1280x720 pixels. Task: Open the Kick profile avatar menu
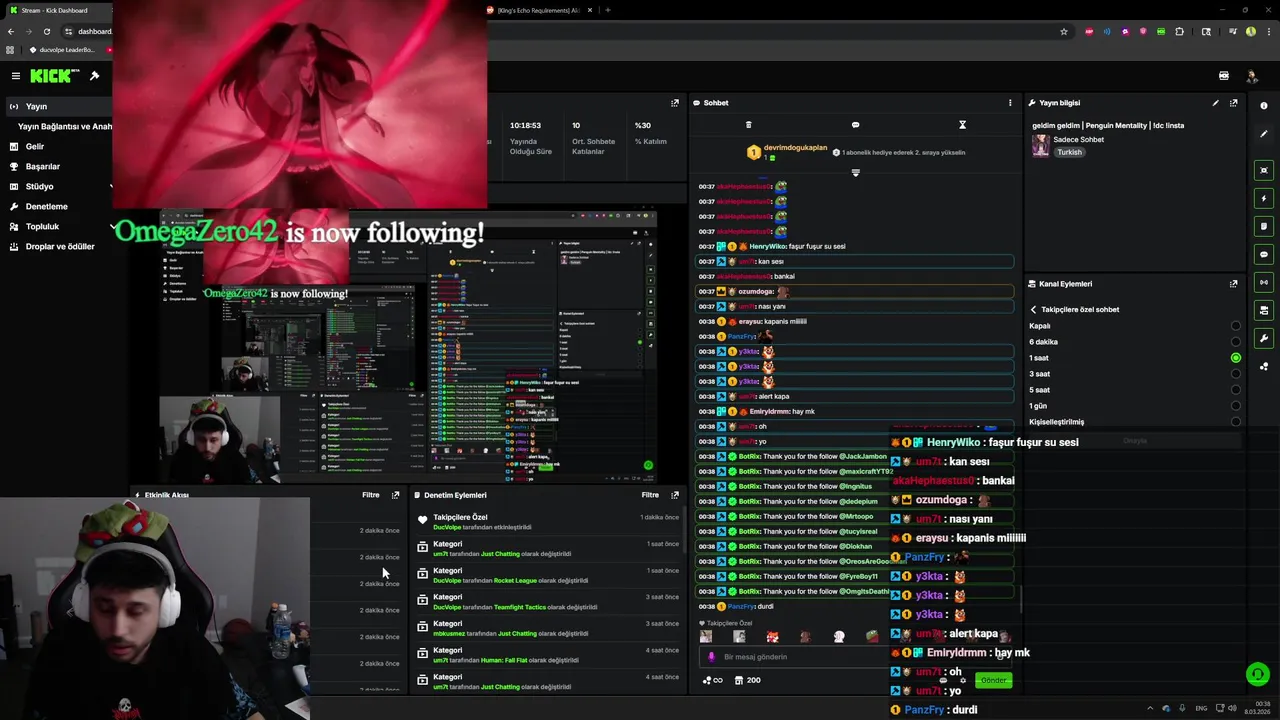(1251, 76)
